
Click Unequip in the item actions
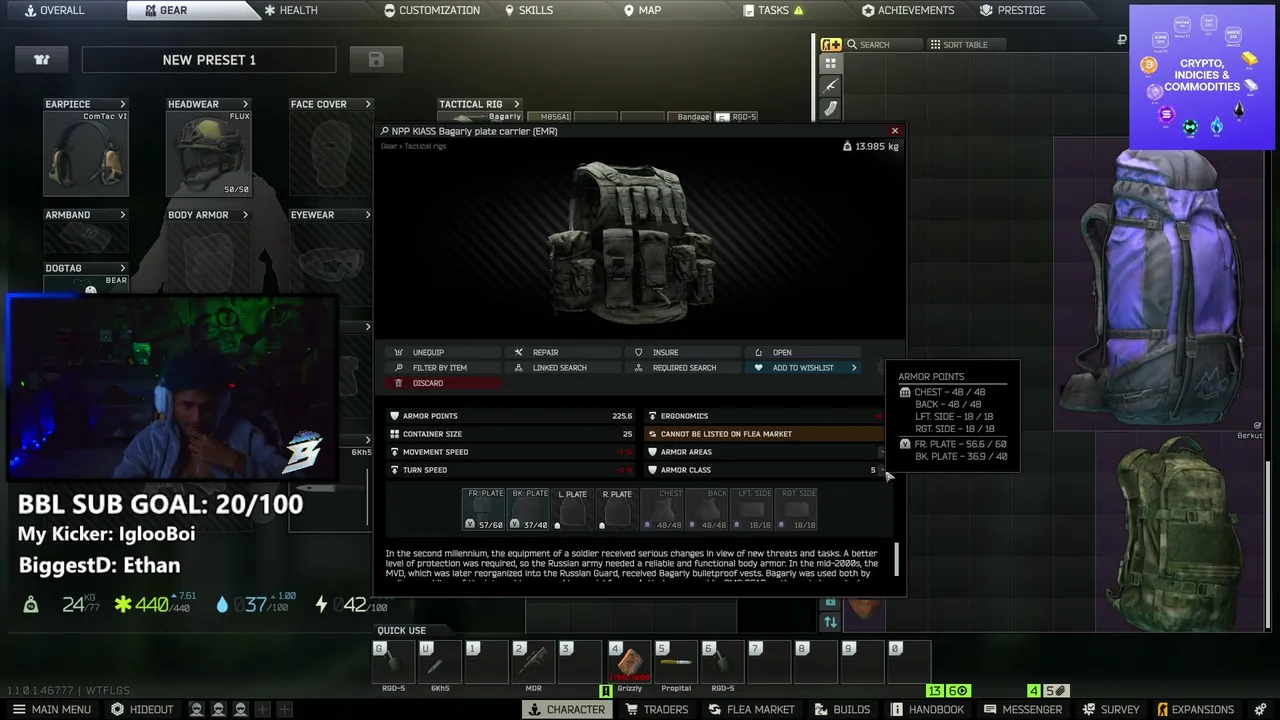pyautogui.click(x=441, y=352)
